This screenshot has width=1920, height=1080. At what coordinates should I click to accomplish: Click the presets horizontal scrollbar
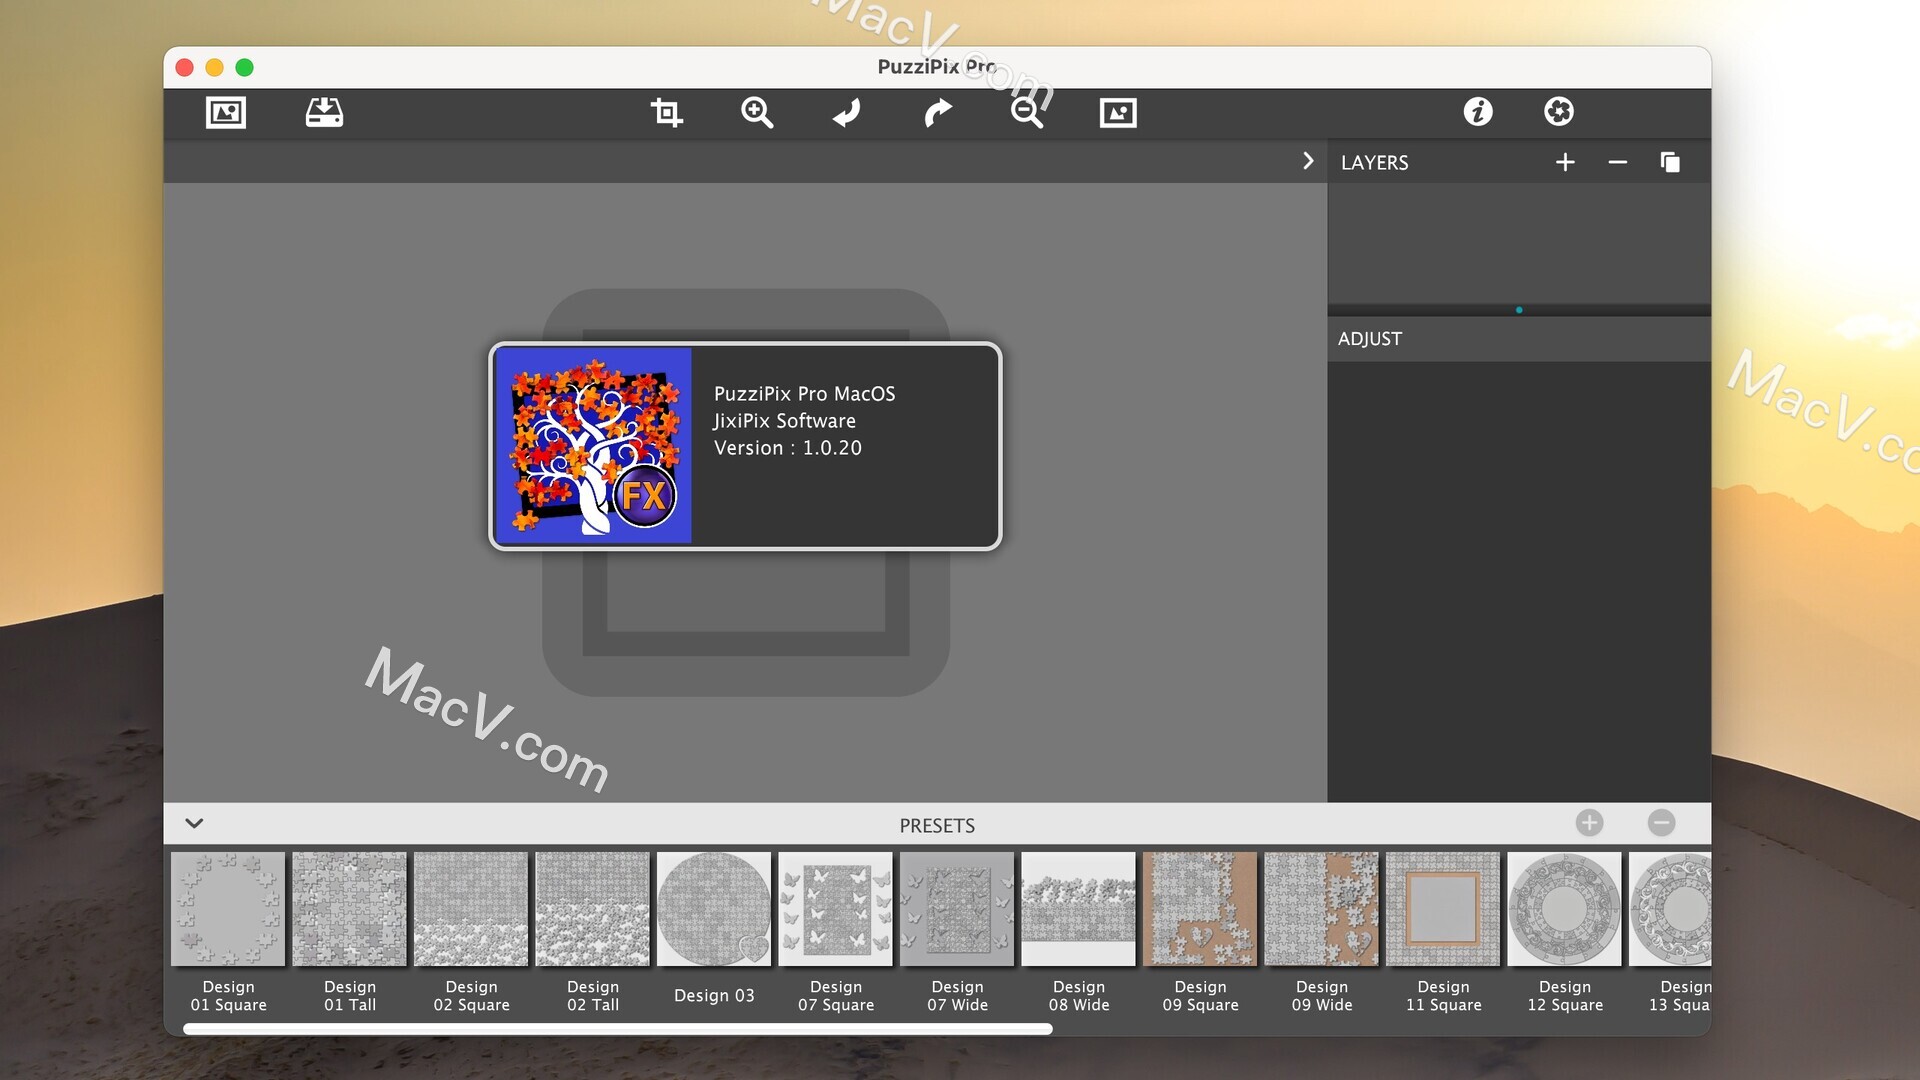tap(617, 1029)
